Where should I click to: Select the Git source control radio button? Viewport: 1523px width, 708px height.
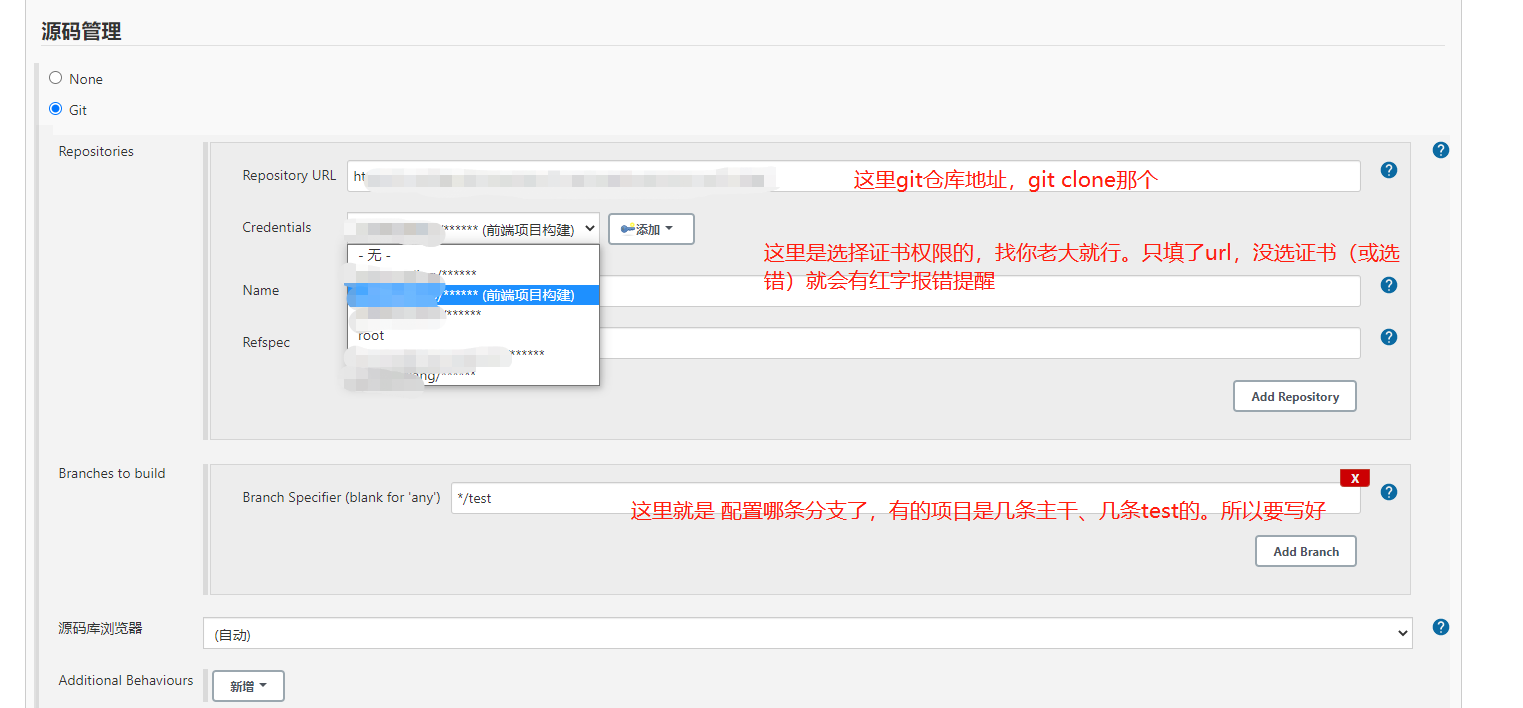[x=55, y=109]
